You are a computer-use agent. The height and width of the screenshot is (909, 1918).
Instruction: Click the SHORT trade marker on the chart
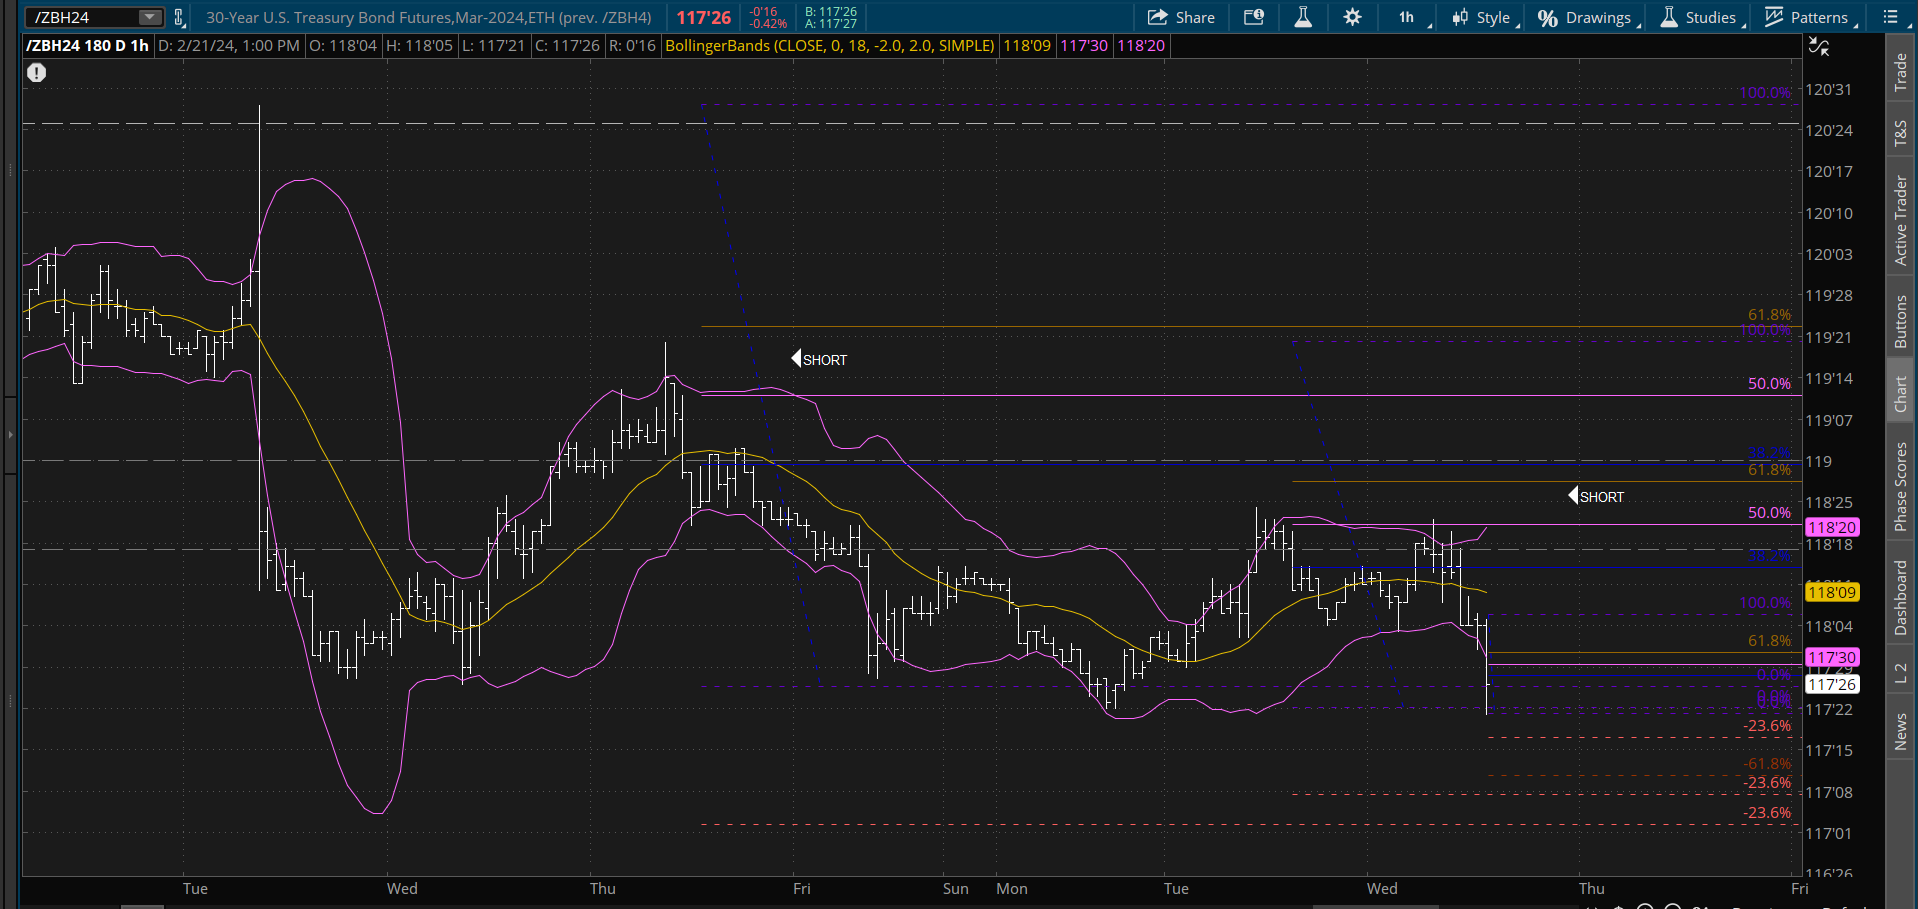point(820,359)
